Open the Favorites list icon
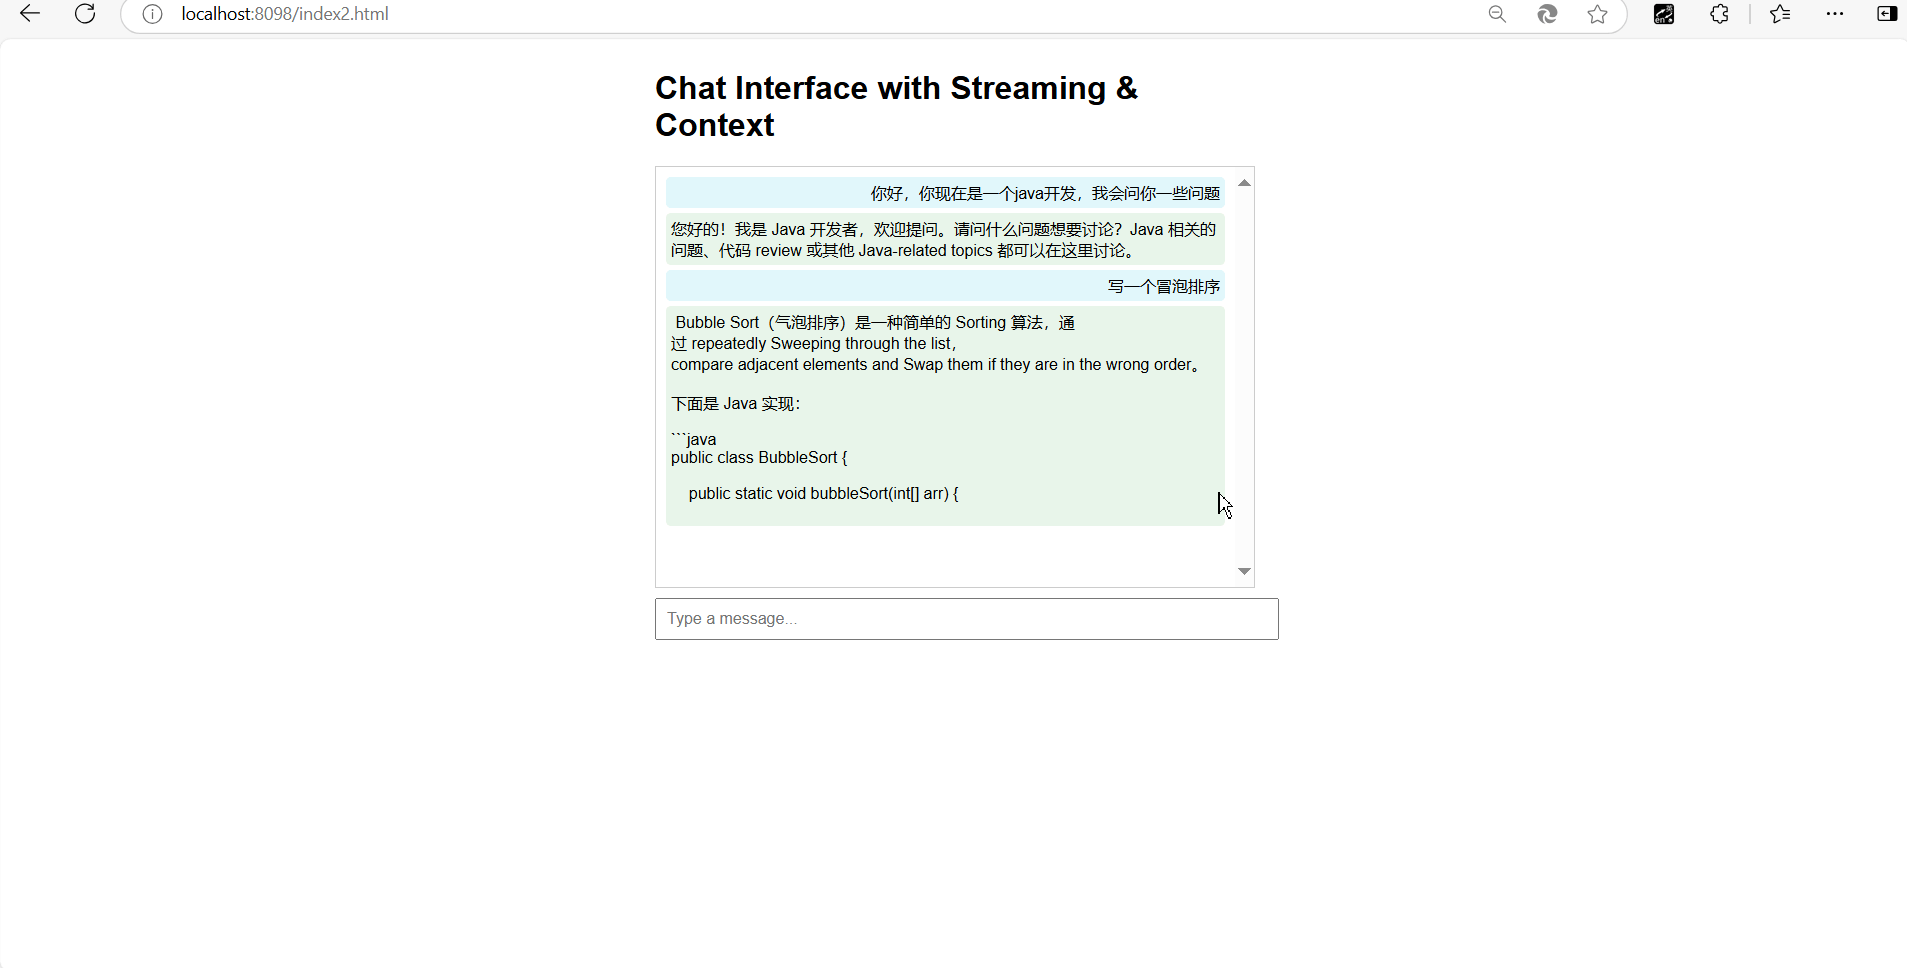The width and height of the screenshot is (1907, 968). point(1780,14)
